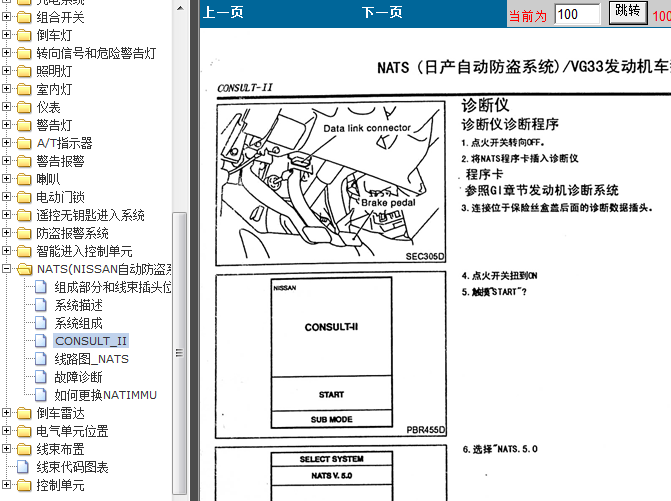Expand the 智能进入控制单元 node

6,250
